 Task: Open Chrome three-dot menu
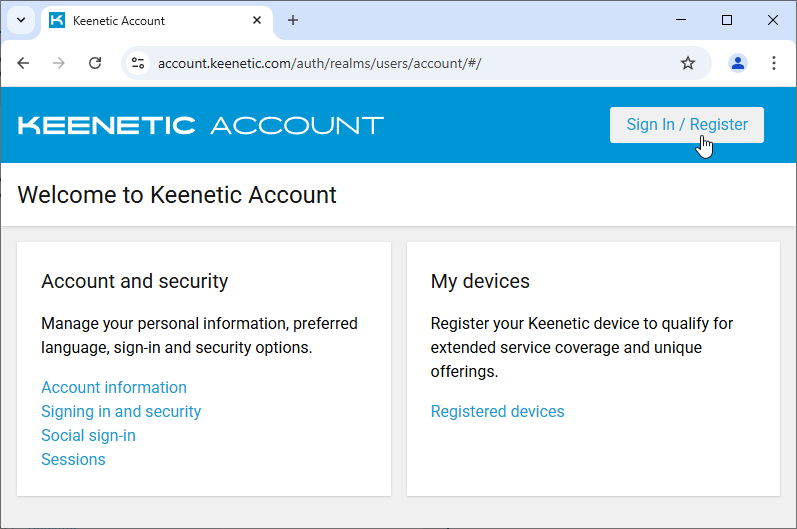point(774,63)
